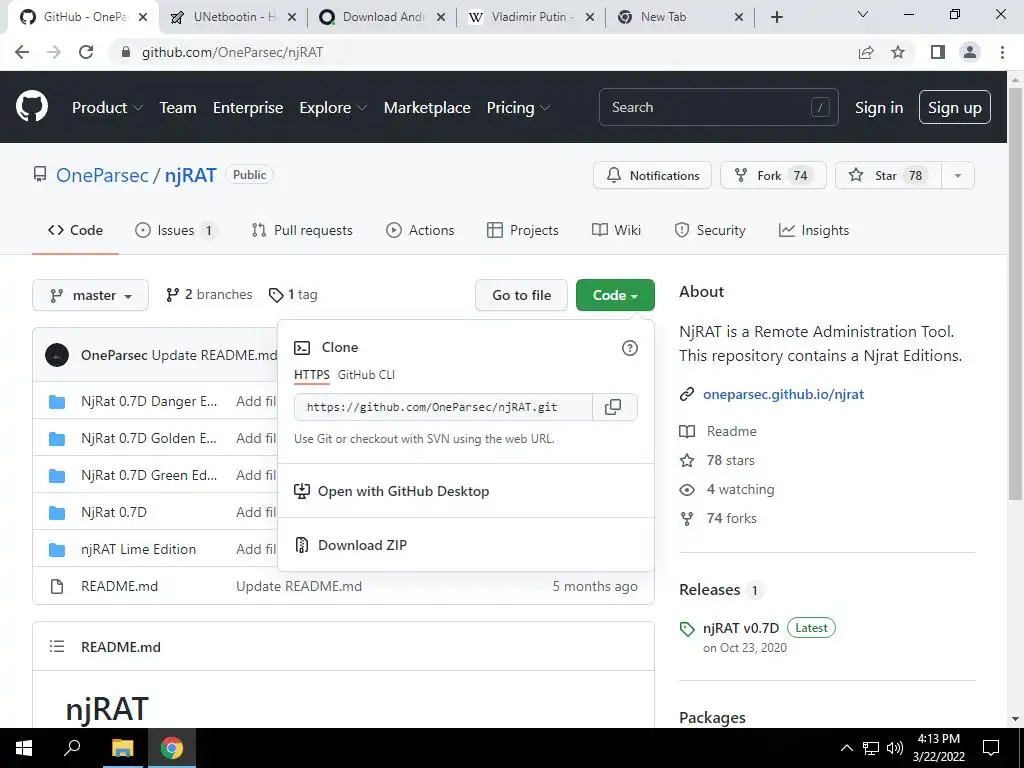
Task: Click the network tray icon
Action: (x=871, y=748)
